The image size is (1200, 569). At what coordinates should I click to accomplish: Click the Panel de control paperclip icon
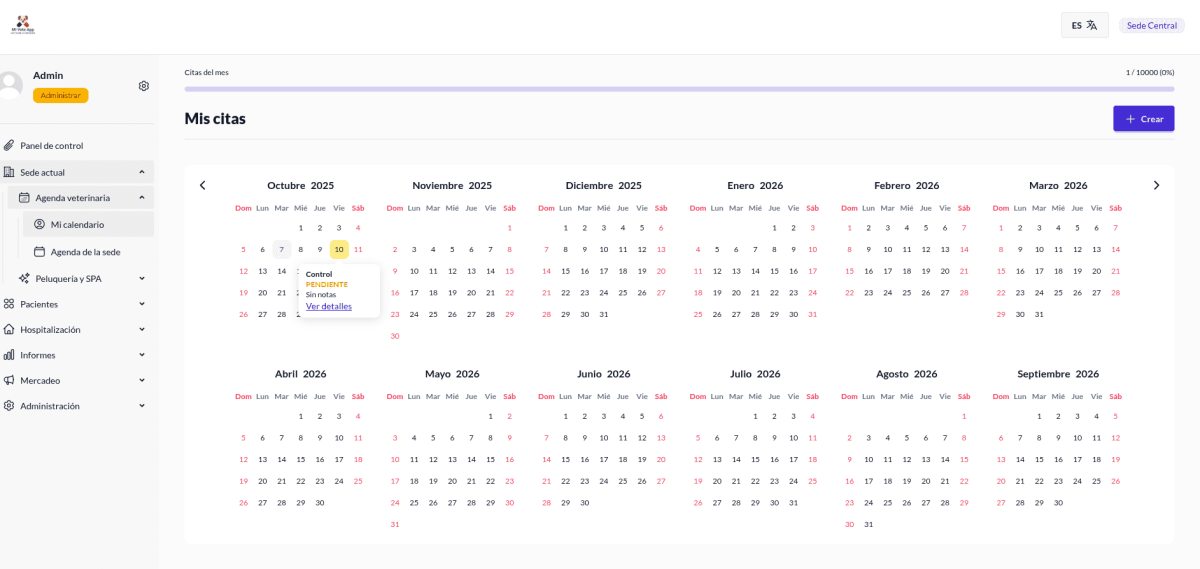pyautogui.click(x=9, y=146)
